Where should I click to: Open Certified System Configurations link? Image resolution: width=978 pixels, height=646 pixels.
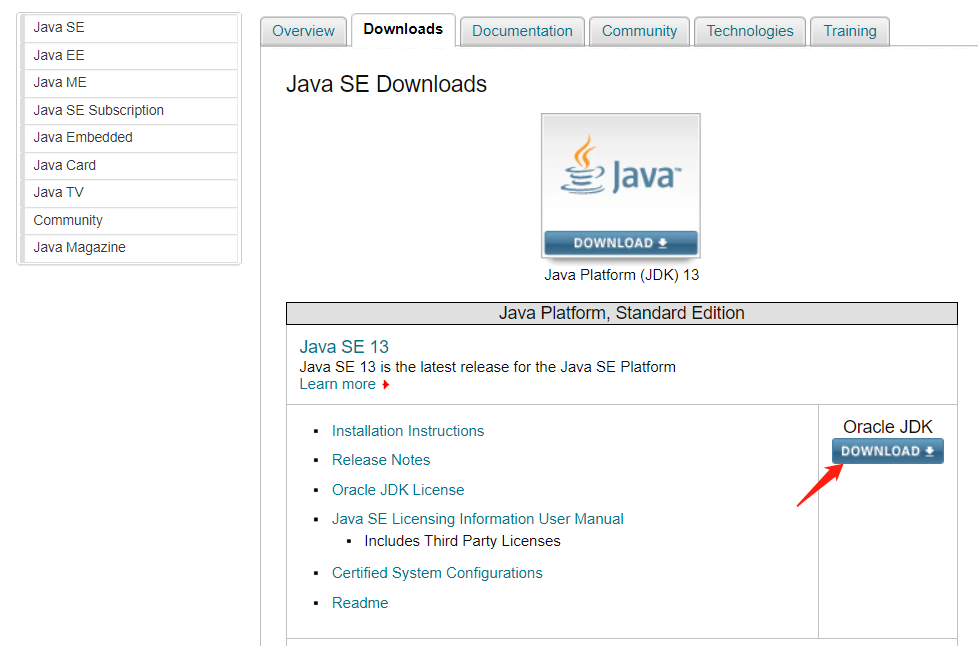(437, 573)
